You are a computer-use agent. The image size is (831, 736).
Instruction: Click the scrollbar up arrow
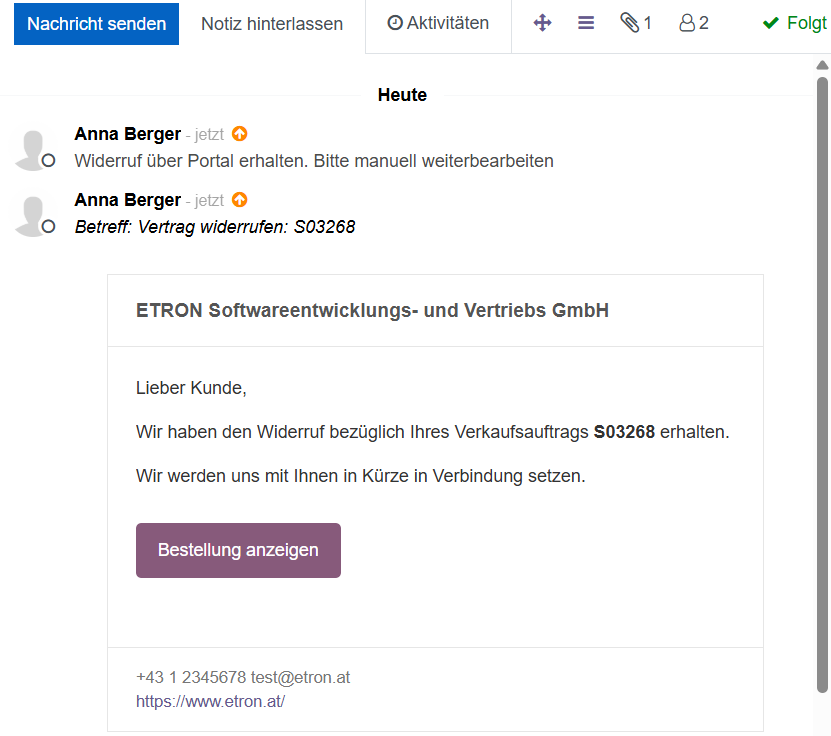pyautogui.click(x=822, y=65)
